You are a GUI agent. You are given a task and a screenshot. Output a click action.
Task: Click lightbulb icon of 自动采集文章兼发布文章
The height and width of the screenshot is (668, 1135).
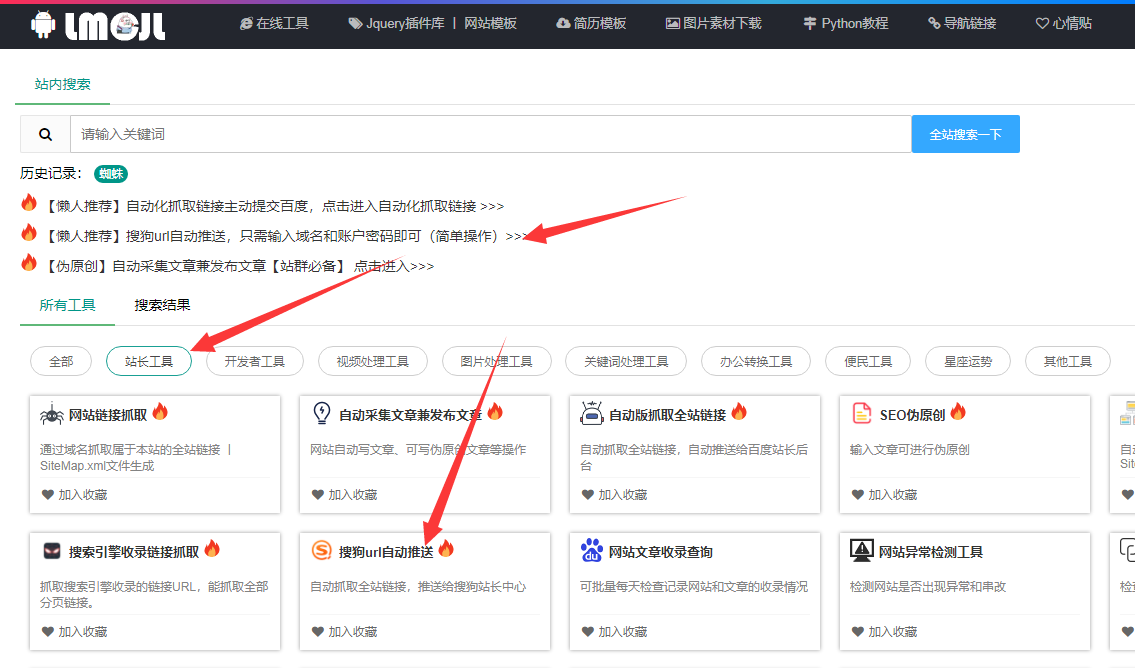click(321, 413)
